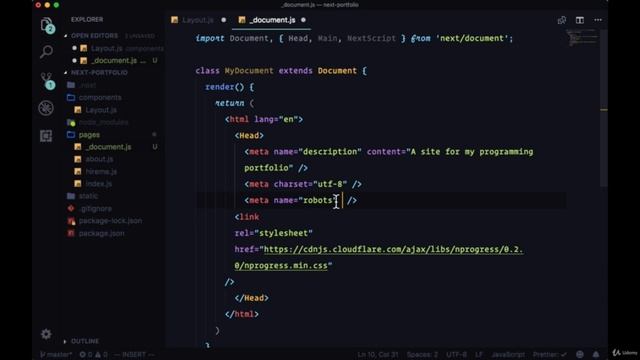Select the _document.js editor tab
The width and height of the screenshot is (640, 360).
[271, 20]
